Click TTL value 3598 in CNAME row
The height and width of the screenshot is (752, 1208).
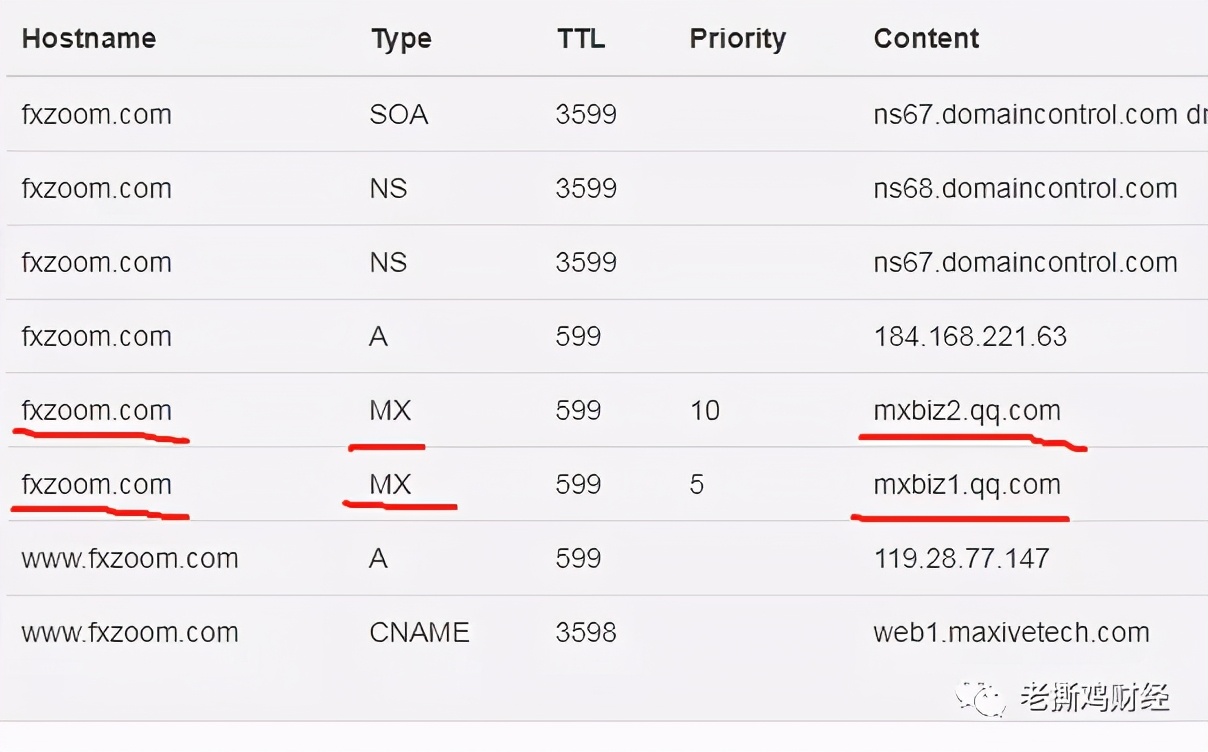tap(586, 633)
